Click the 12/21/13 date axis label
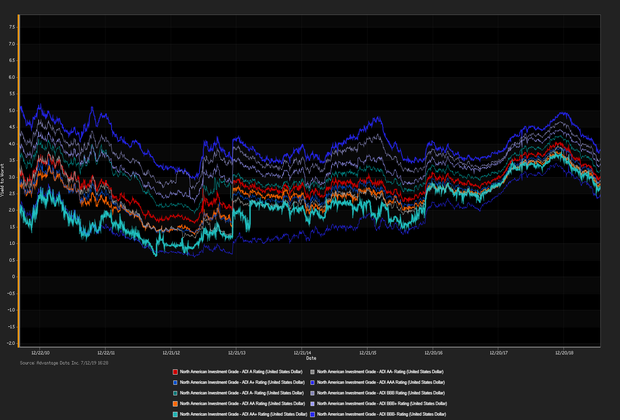 tap(236, 353)
